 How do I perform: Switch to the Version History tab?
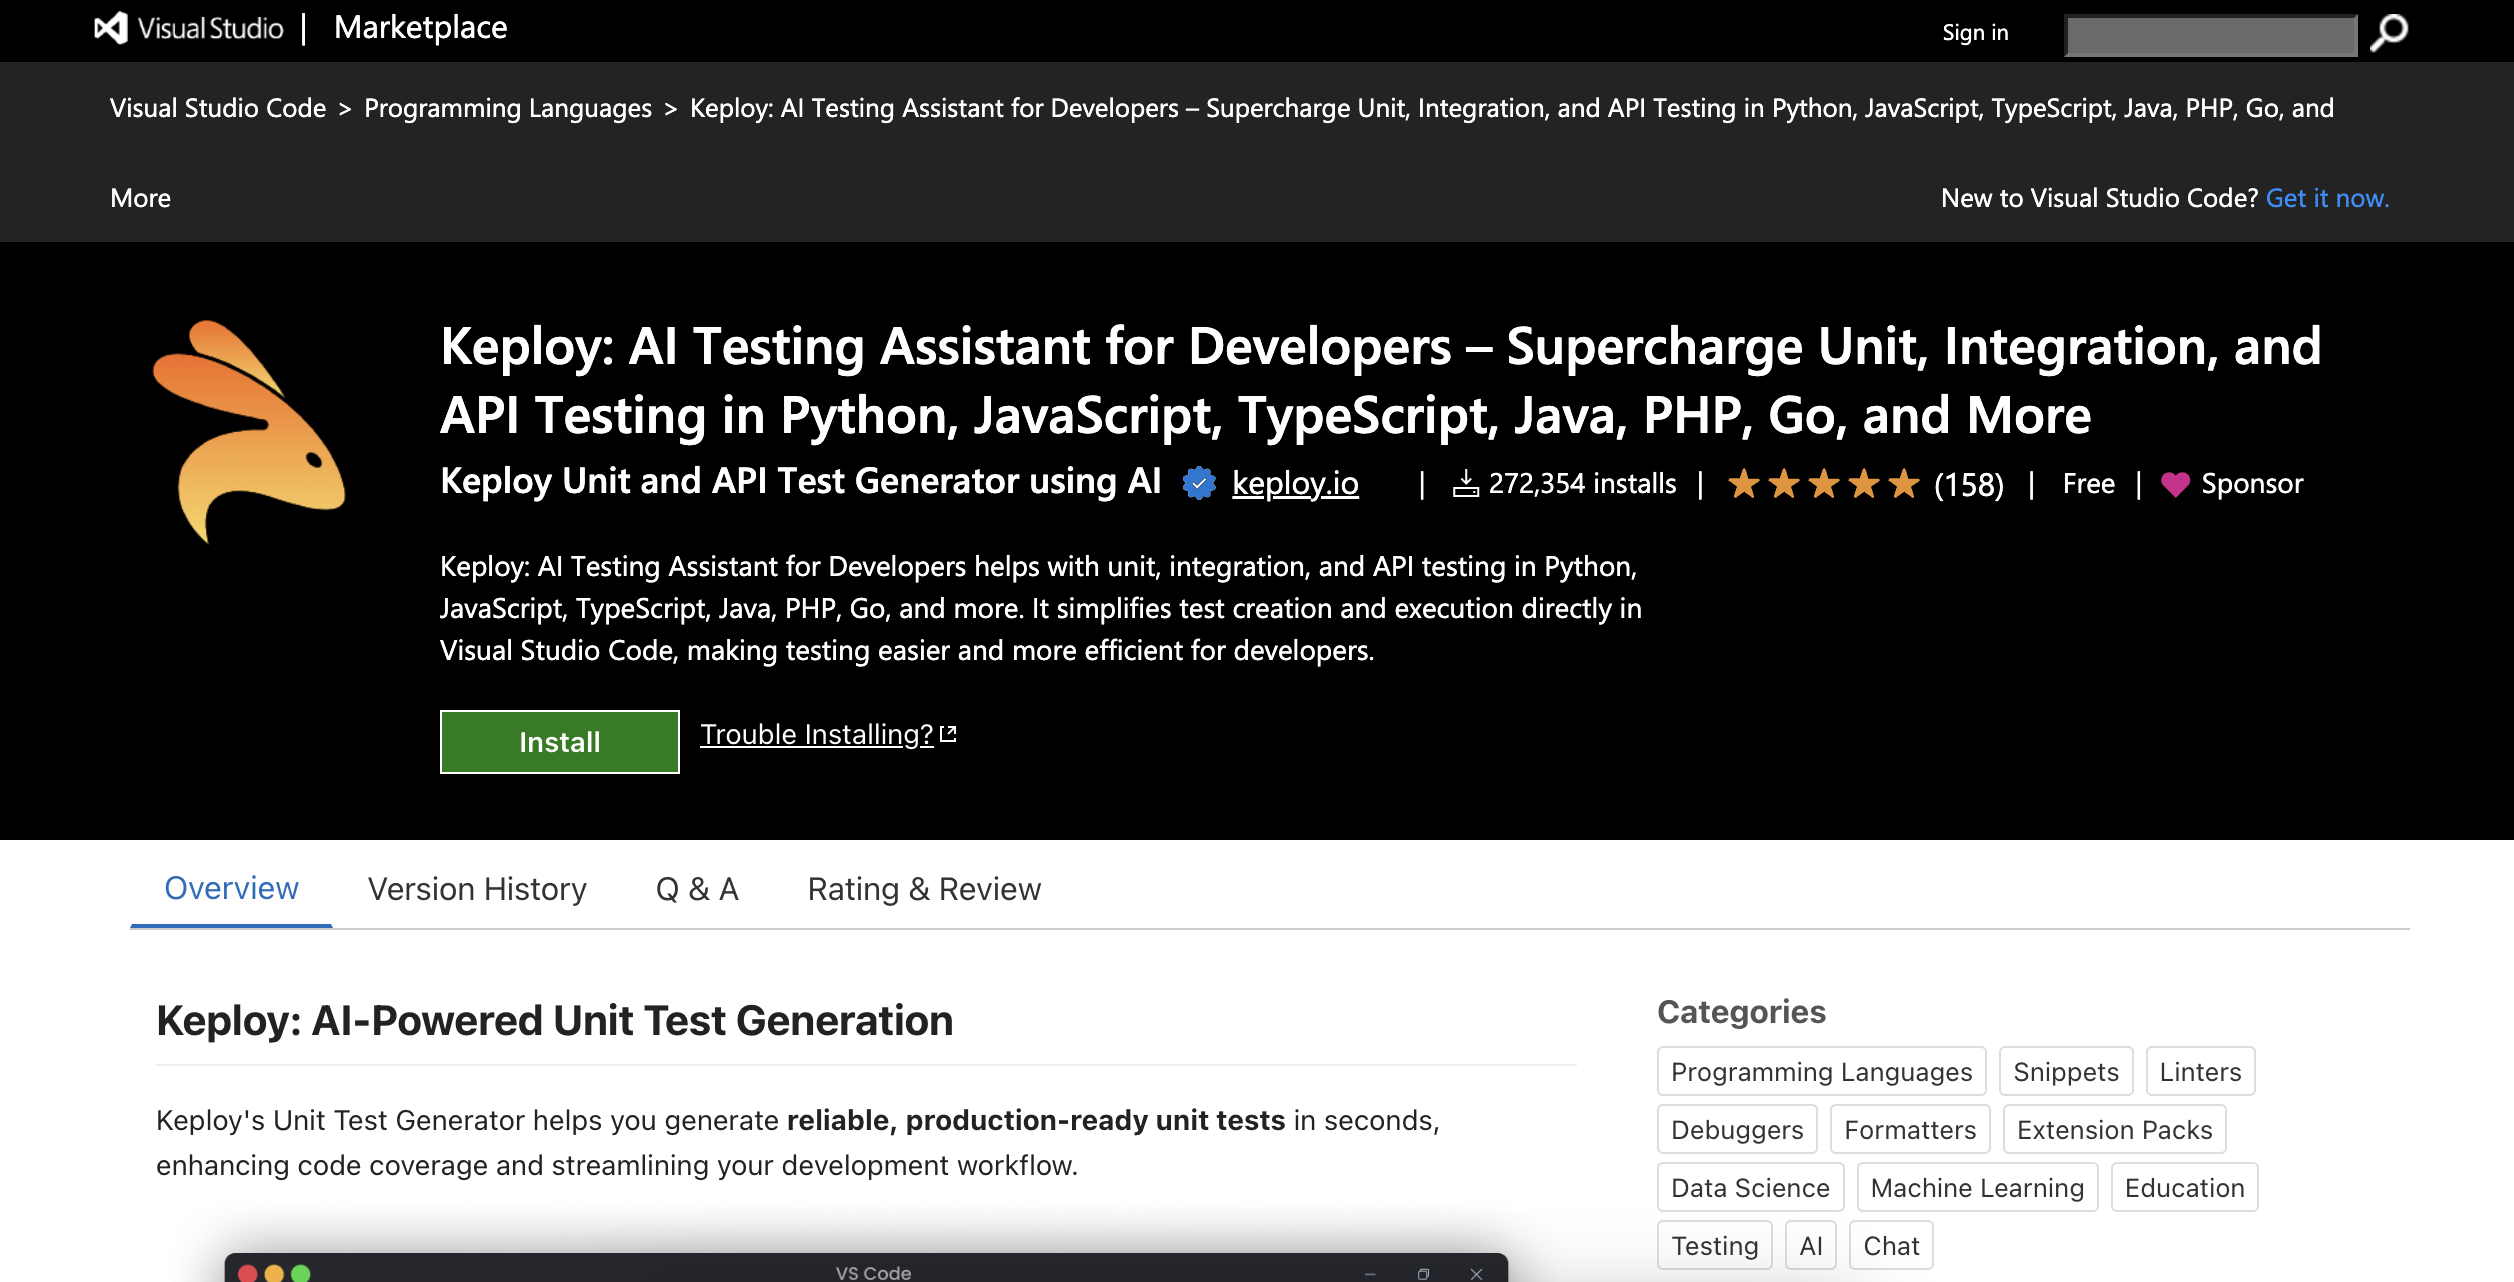coord(477,889)
